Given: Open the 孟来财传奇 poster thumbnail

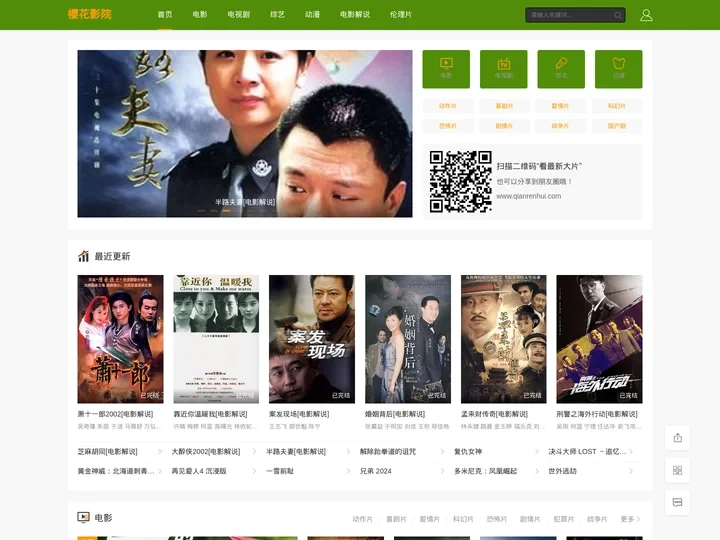Looking at the screenshot, I should 504,339.
